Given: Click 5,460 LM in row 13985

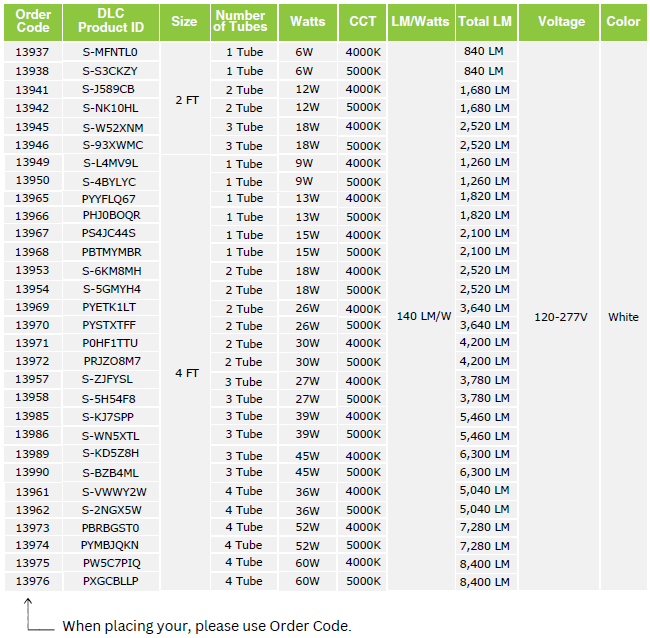Looking at the screenshot, I should 485,417.
